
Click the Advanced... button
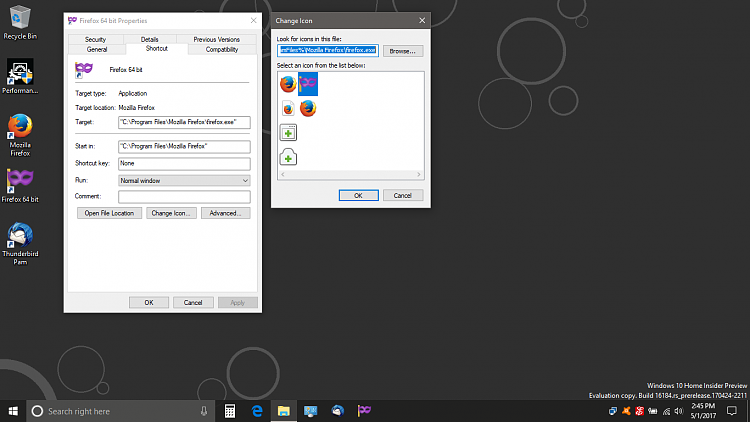pos(225,213)
